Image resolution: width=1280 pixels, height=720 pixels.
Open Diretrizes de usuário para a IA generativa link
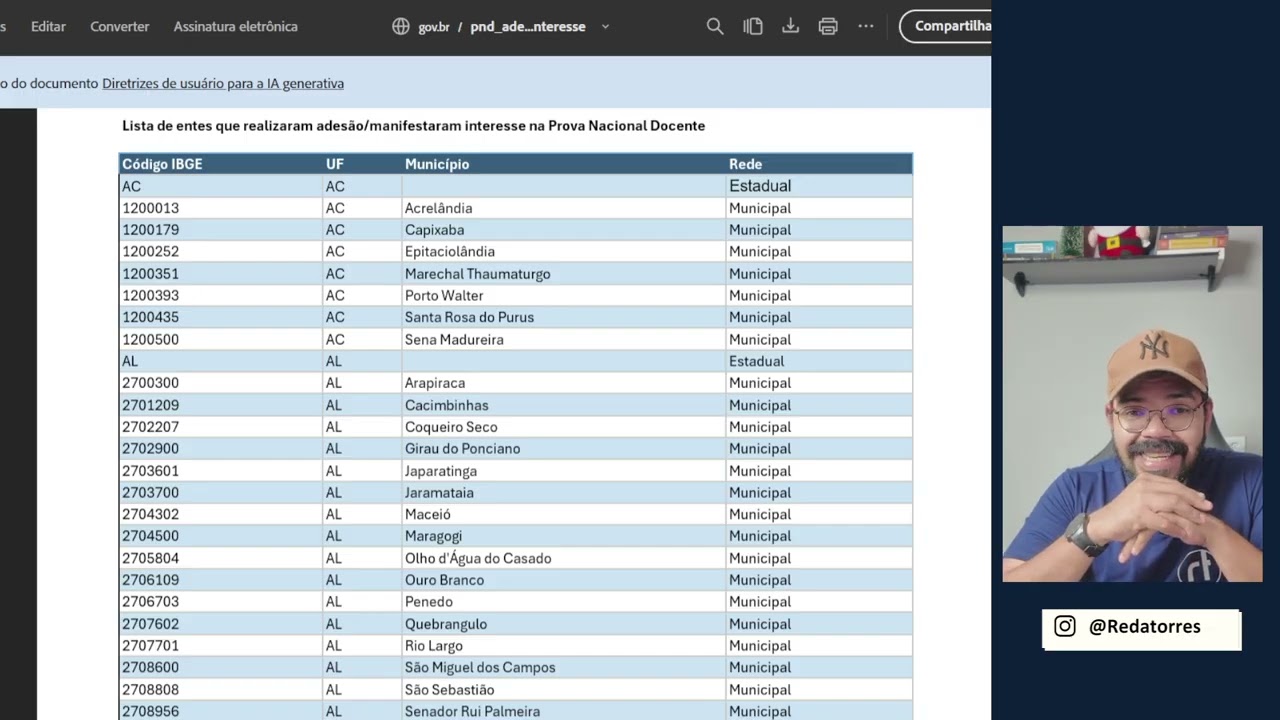click(223, 84)
